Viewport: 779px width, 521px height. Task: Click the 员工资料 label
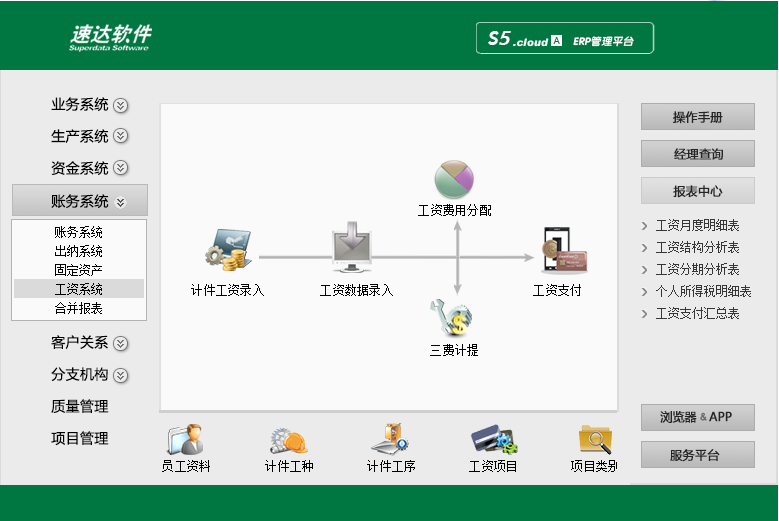[186, 466]
